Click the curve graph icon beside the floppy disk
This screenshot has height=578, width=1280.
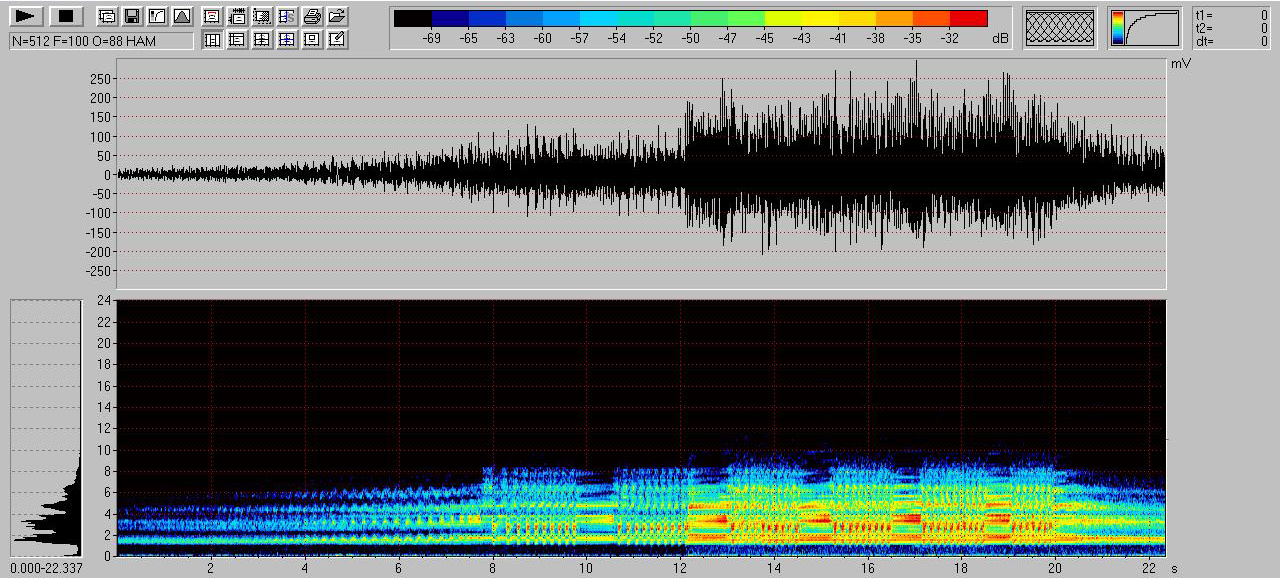pyautogui.click(x=157, y=16)
